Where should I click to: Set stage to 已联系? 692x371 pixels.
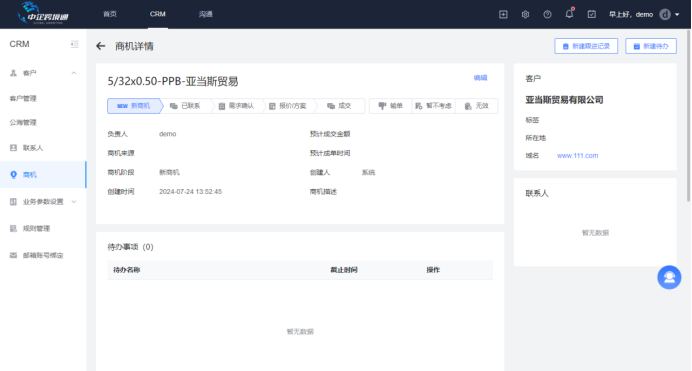point(185,106)
